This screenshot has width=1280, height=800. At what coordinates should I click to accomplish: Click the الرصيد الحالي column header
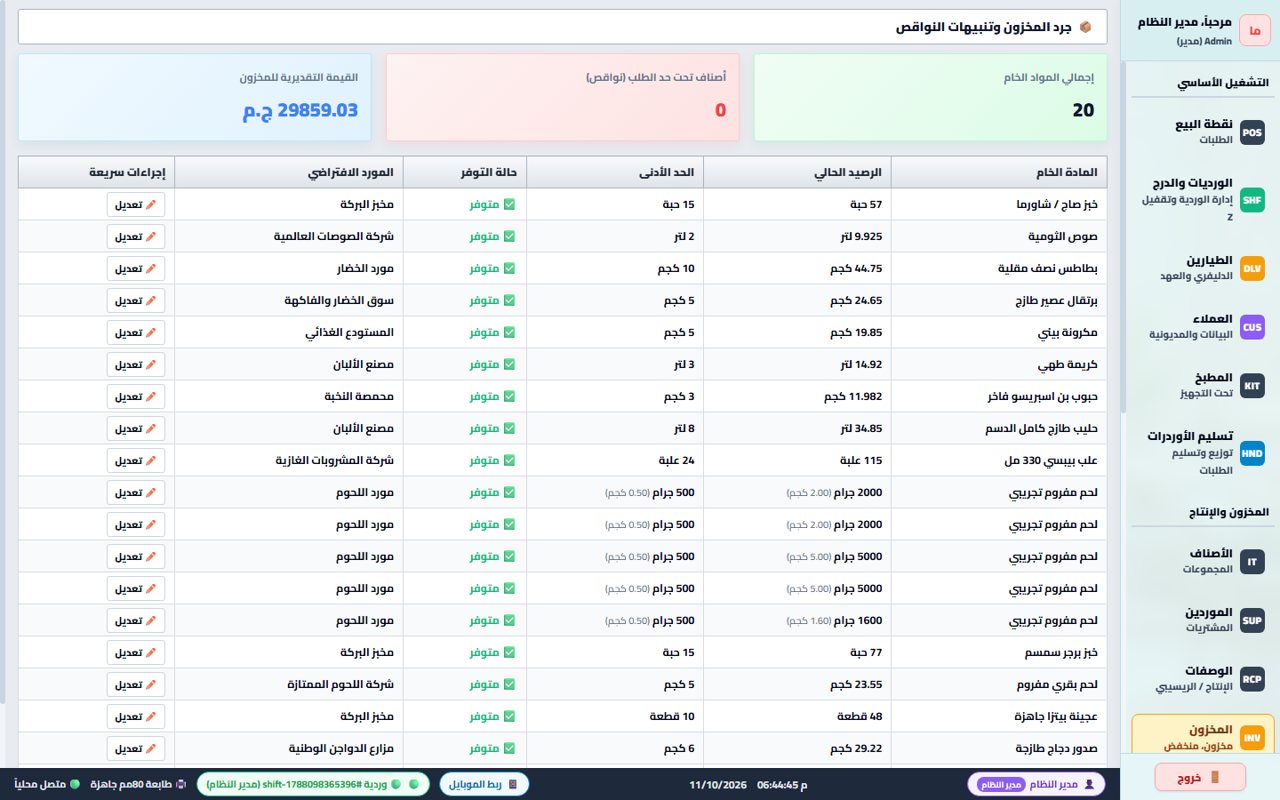click(797, 172)
